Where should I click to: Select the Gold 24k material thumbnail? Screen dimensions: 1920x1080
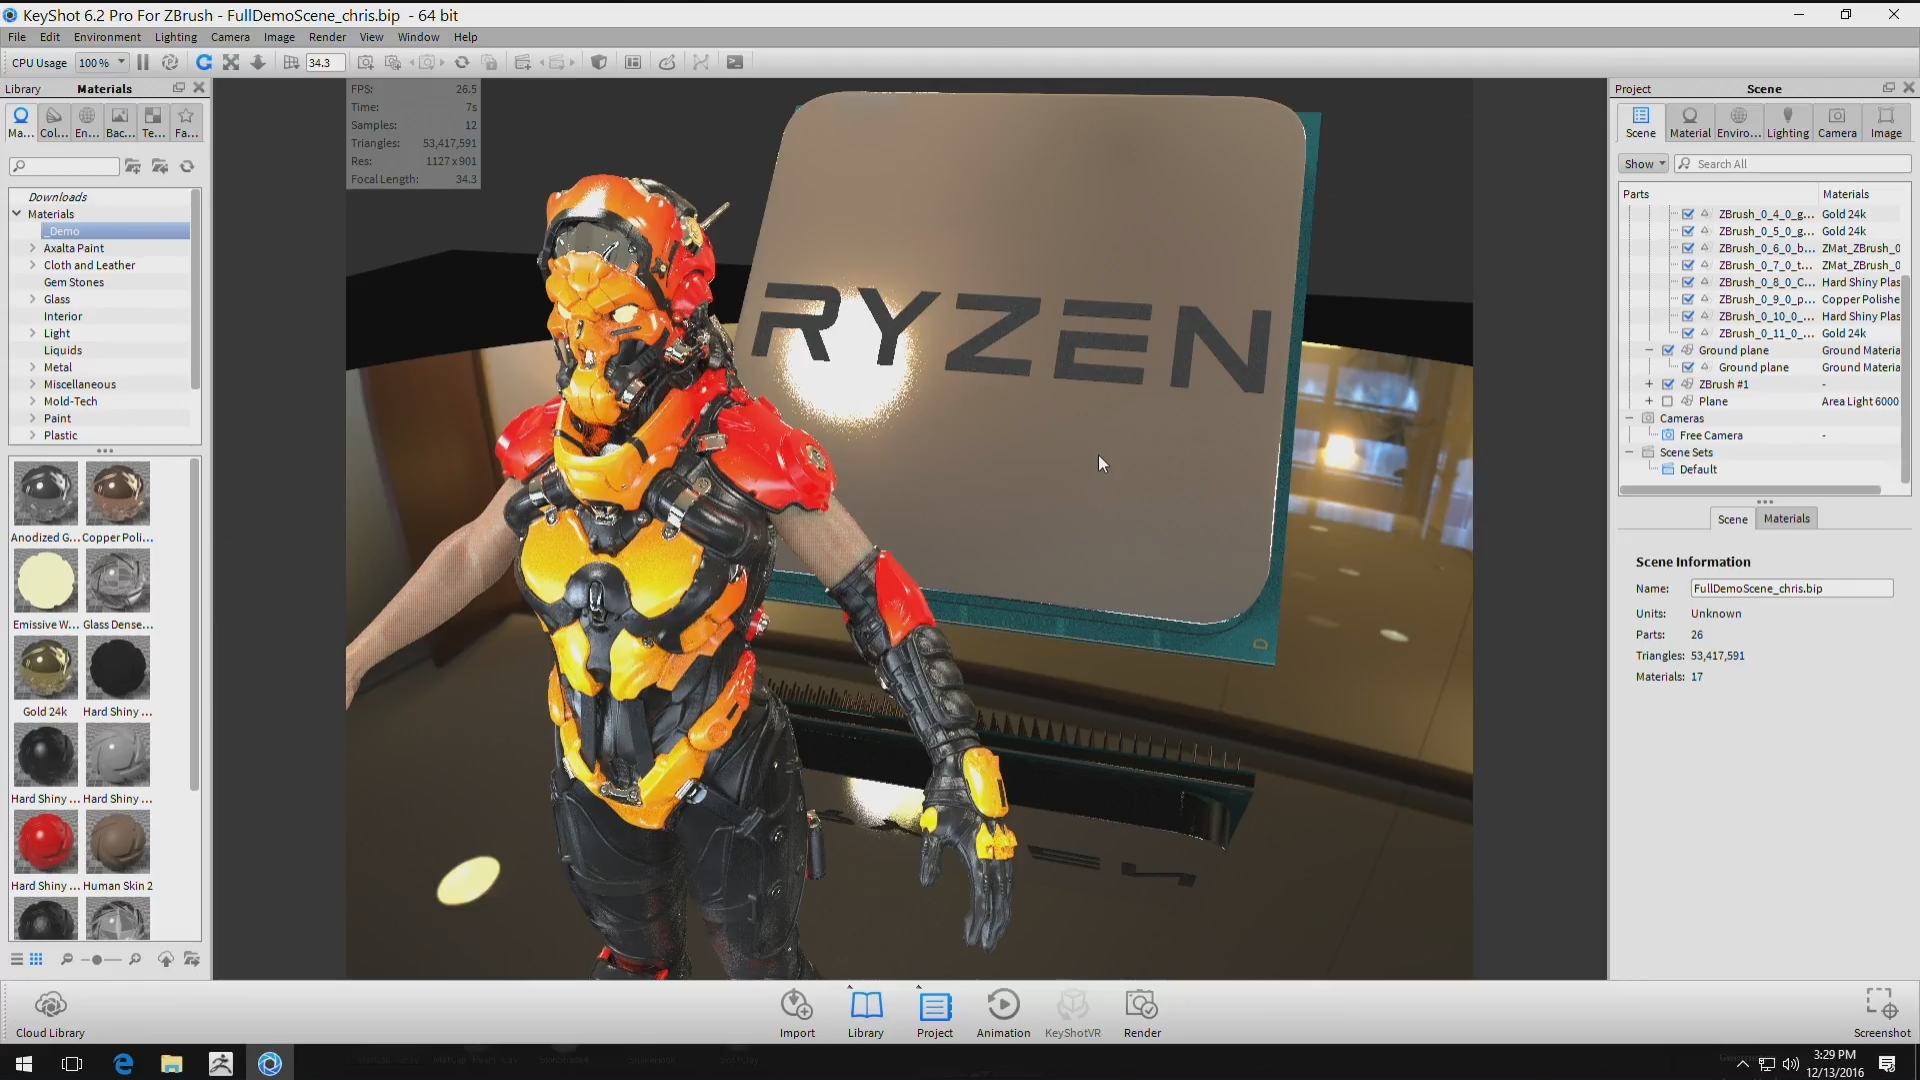[x=45, y=668]
